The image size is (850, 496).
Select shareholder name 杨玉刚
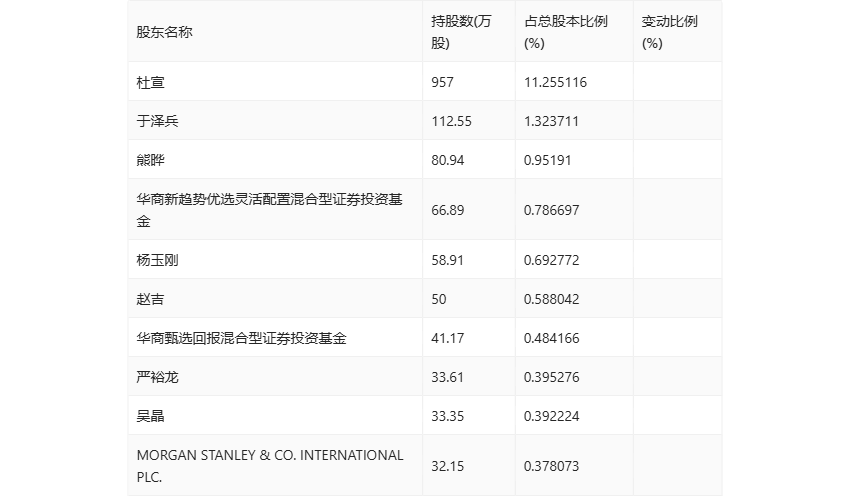(157, 260)
